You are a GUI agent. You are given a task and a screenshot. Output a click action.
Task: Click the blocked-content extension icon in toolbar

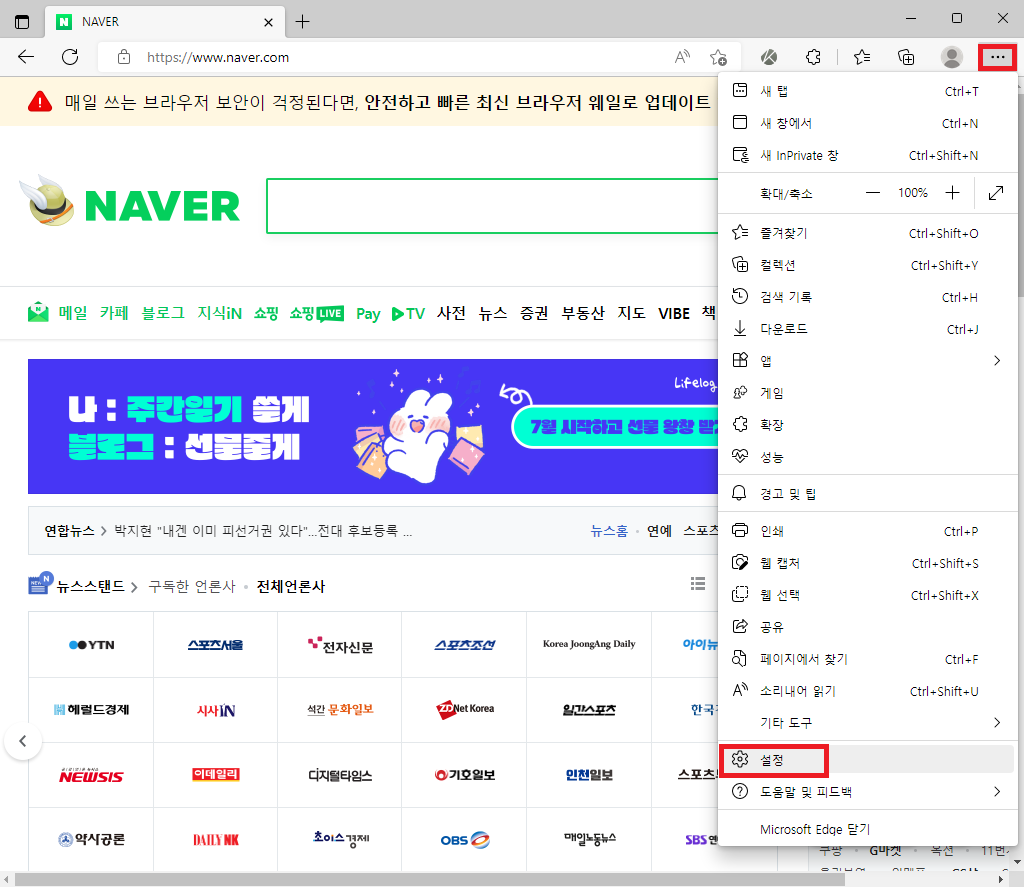[x=769, y=57]
